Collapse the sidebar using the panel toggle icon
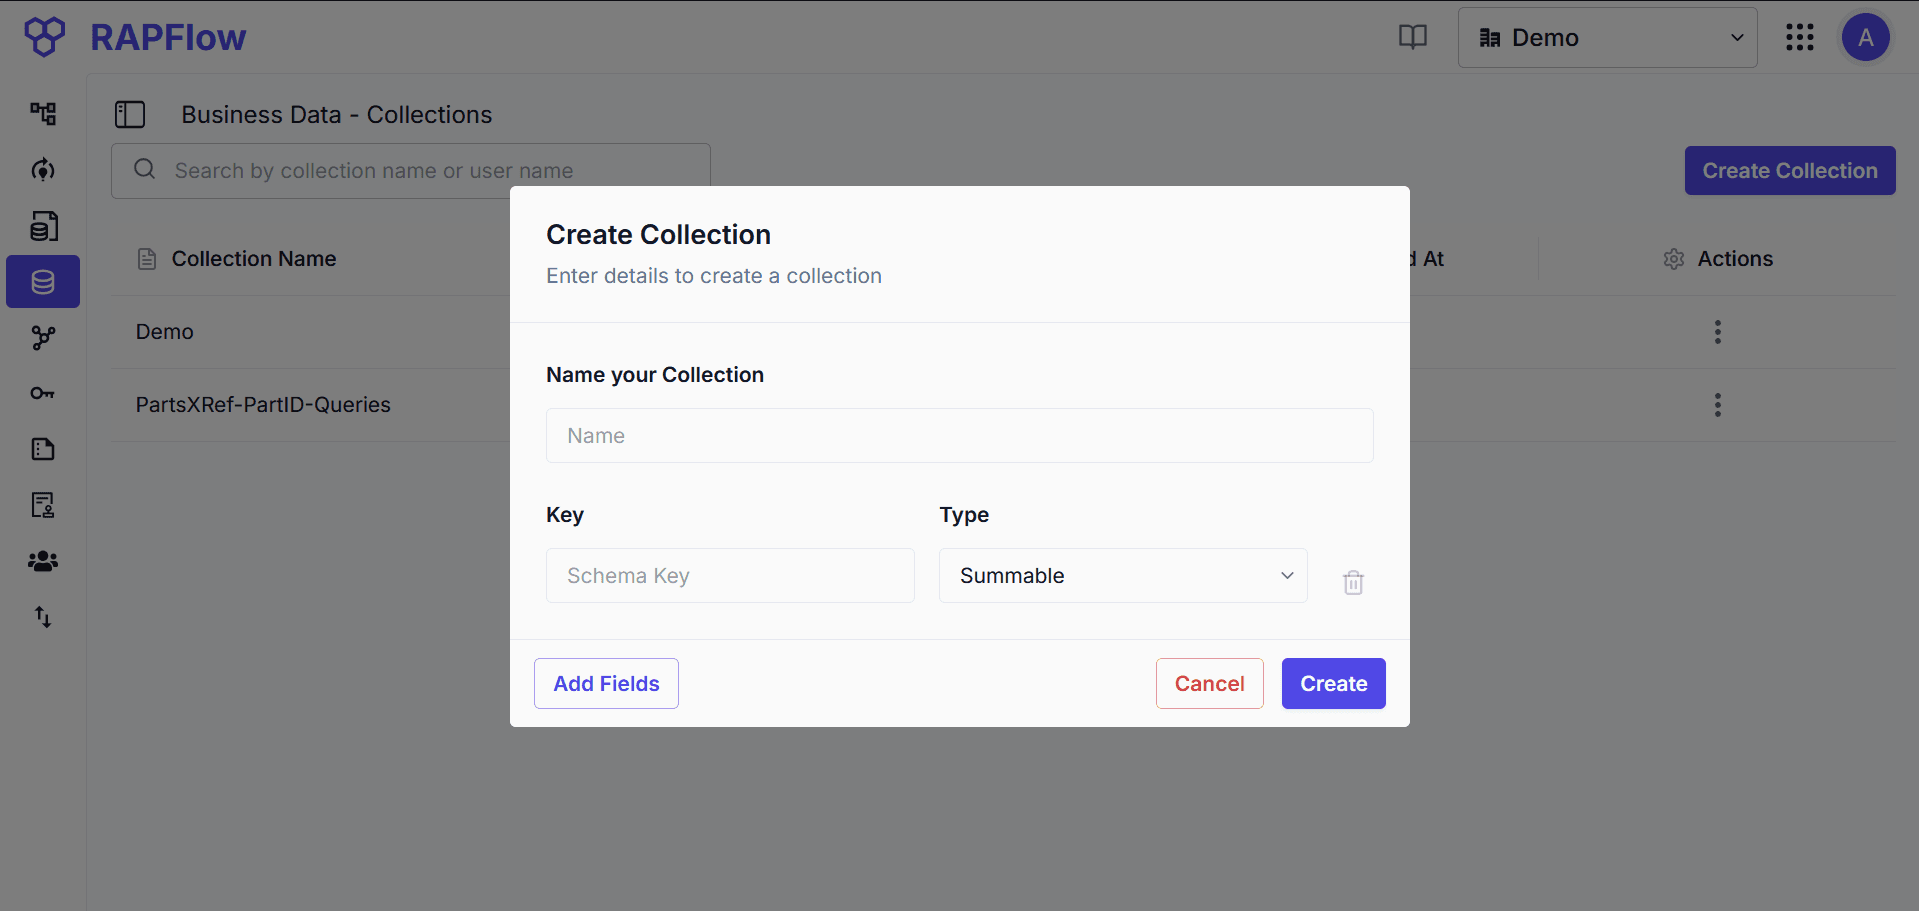The width and height of the screenshot is (1919, 911). point(130,114)
